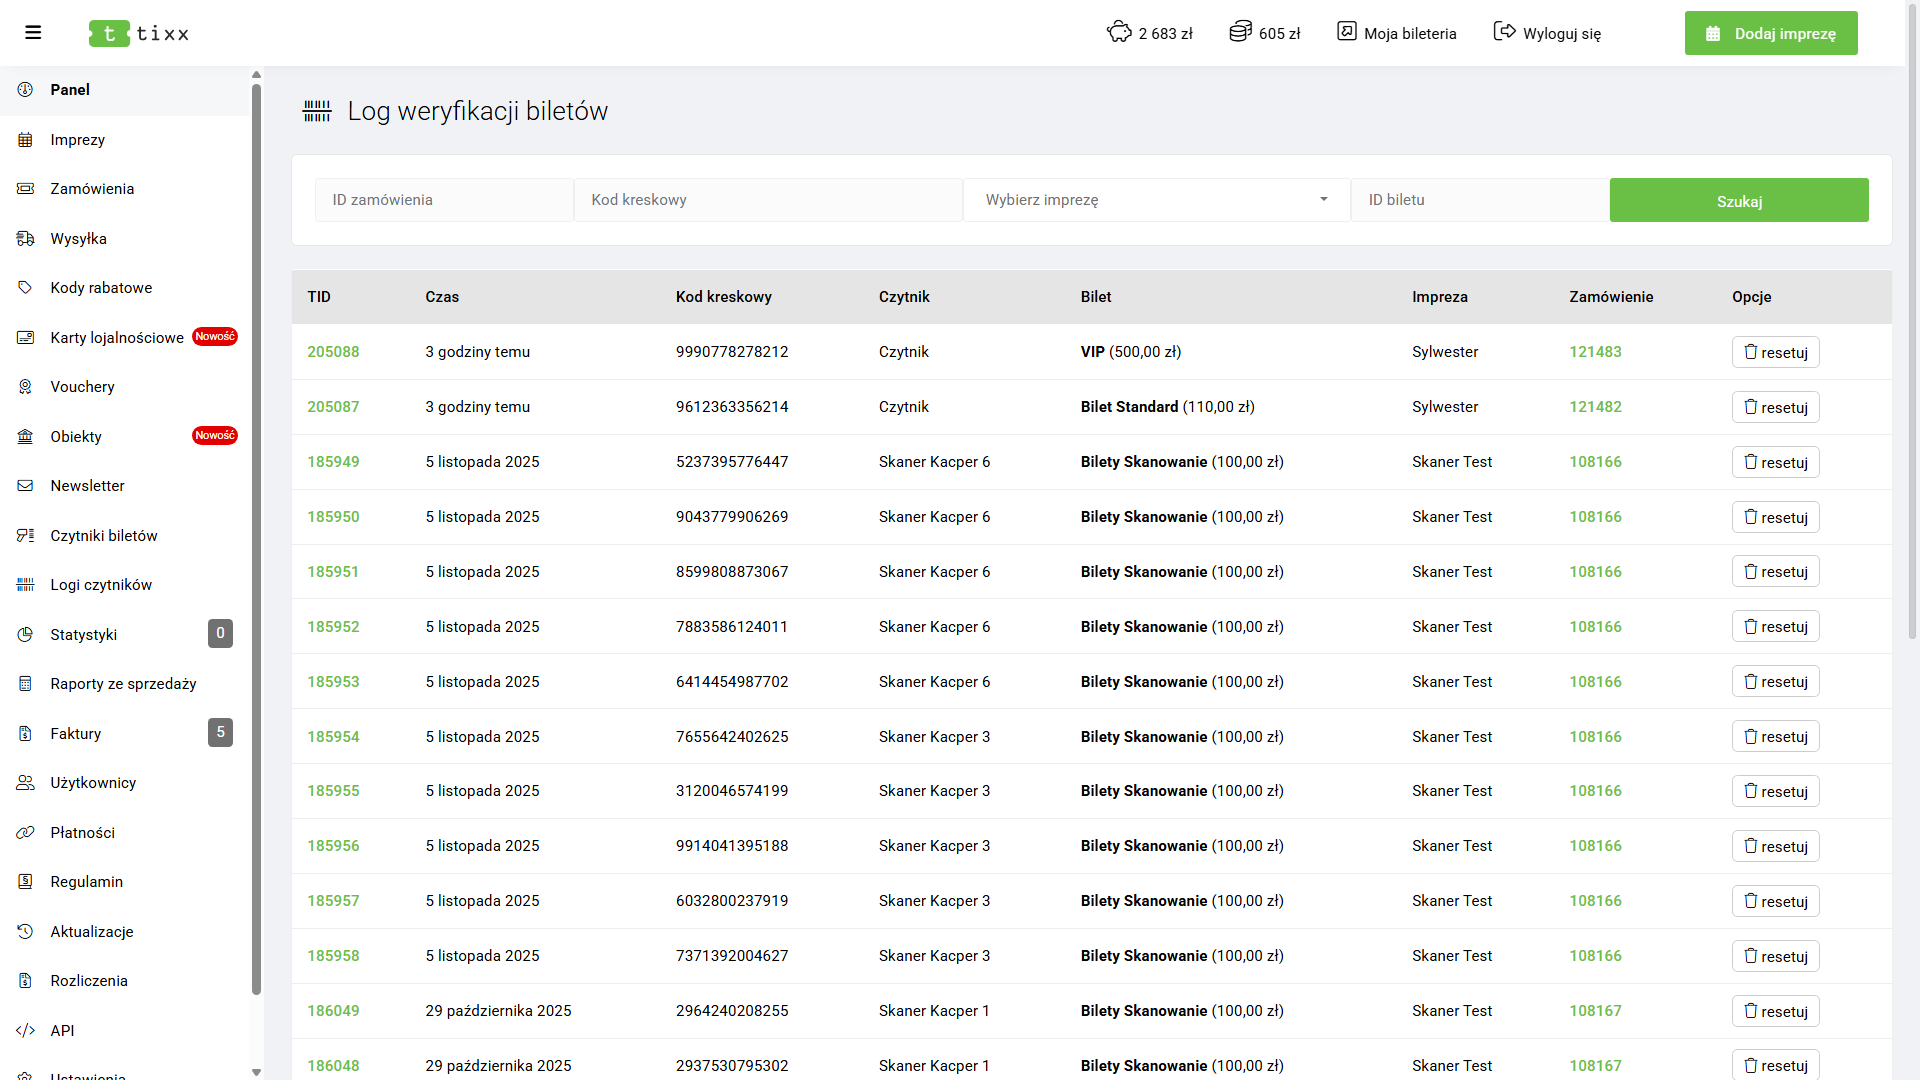Open Logi czytników menu item
Viewport: 1920px width, 1080px height.
click(101, 585)
